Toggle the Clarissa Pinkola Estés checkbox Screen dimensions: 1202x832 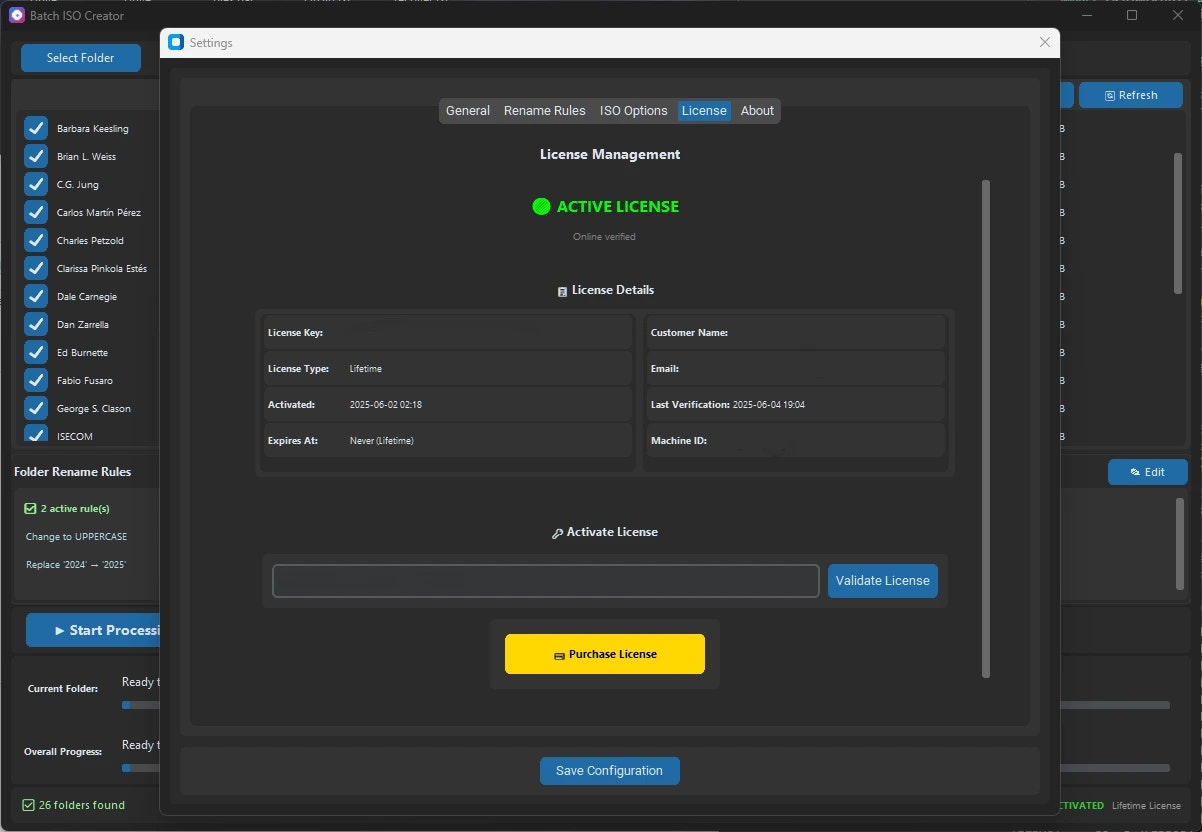point(36,268)
